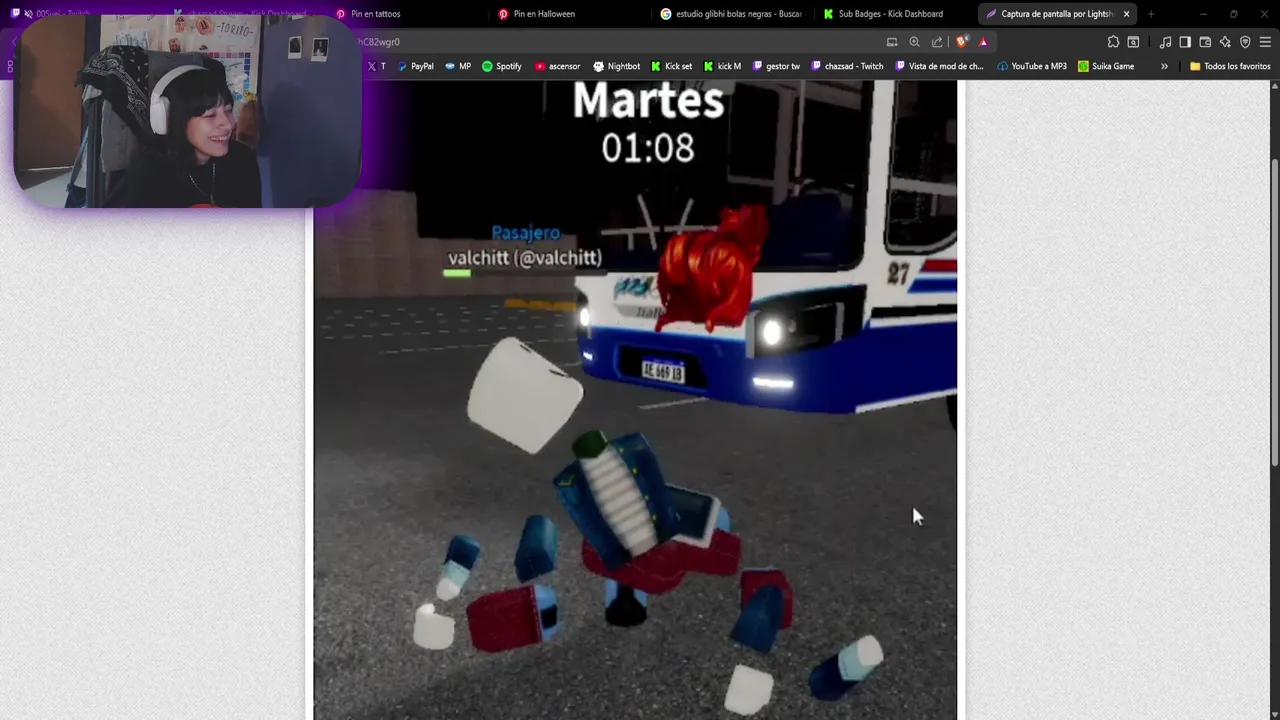This screenshot has width=1280, height=720.
Task: Open the PayPal bookmark
Action: coord(415,66)
